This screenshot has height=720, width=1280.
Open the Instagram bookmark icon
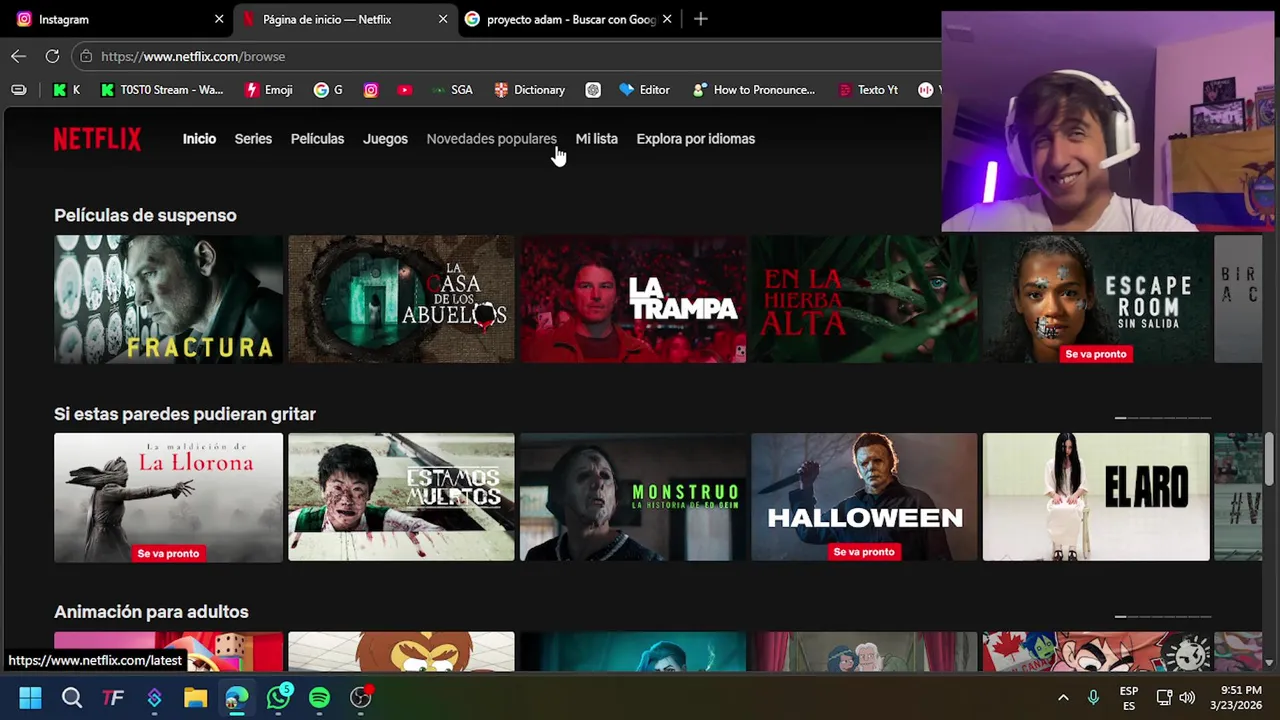coord(371,90)
